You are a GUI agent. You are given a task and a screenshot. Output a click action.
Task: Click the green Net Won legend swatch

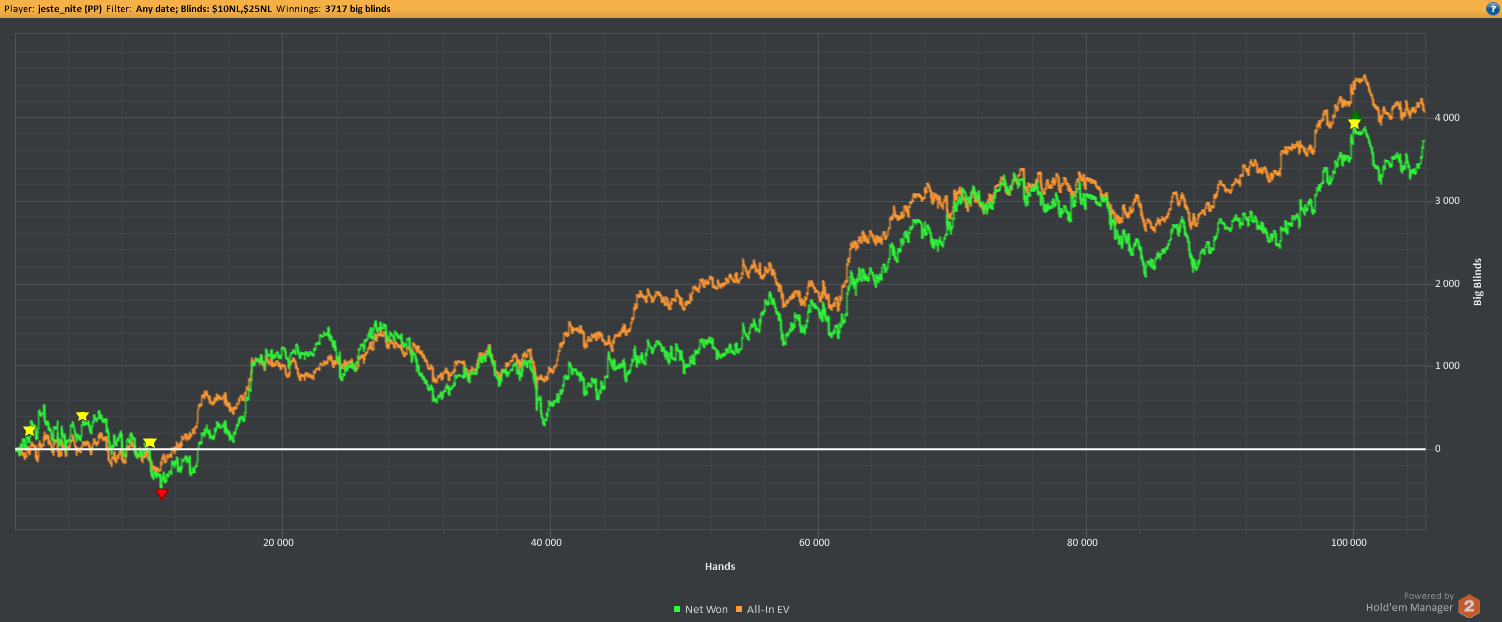tap(678, 609)
